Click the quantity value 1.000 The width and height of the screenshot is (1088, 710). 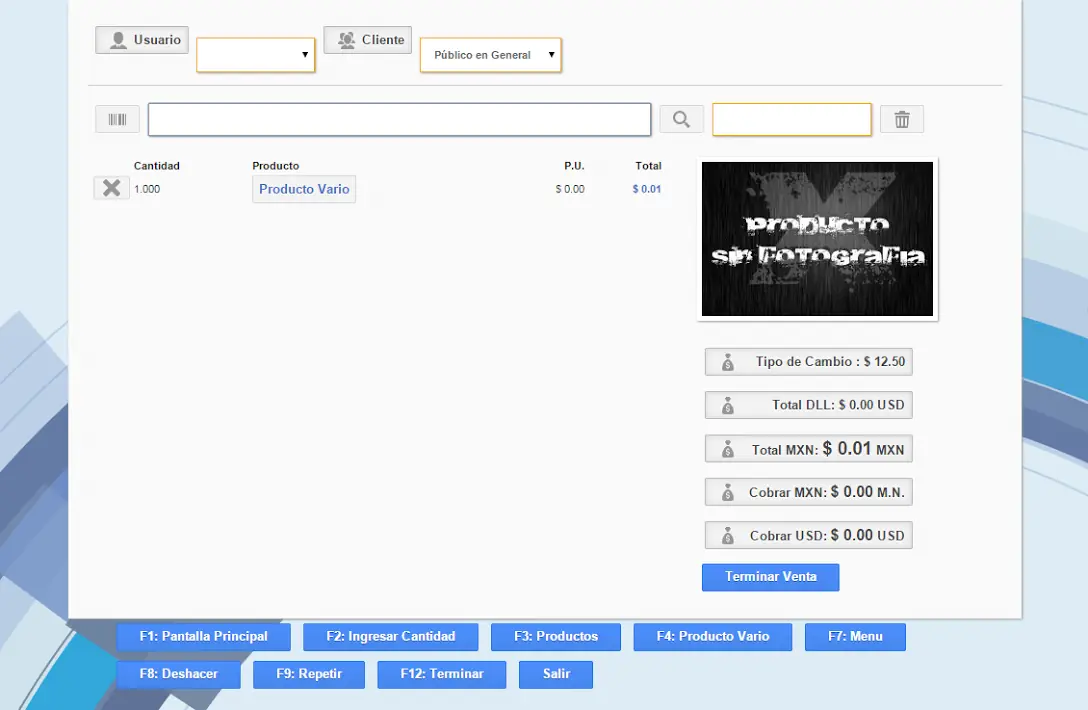coord(147,189)
